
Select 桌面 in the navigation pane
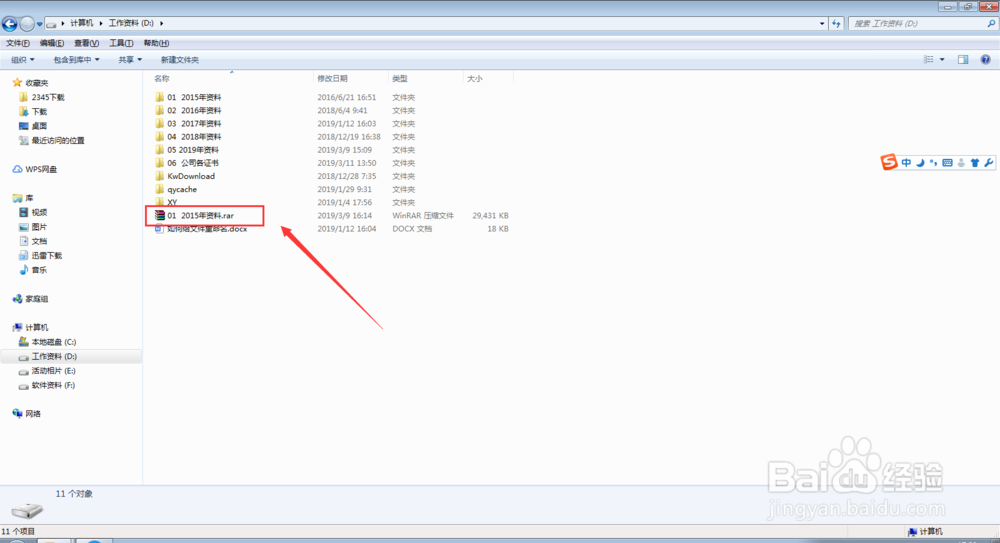39,126
